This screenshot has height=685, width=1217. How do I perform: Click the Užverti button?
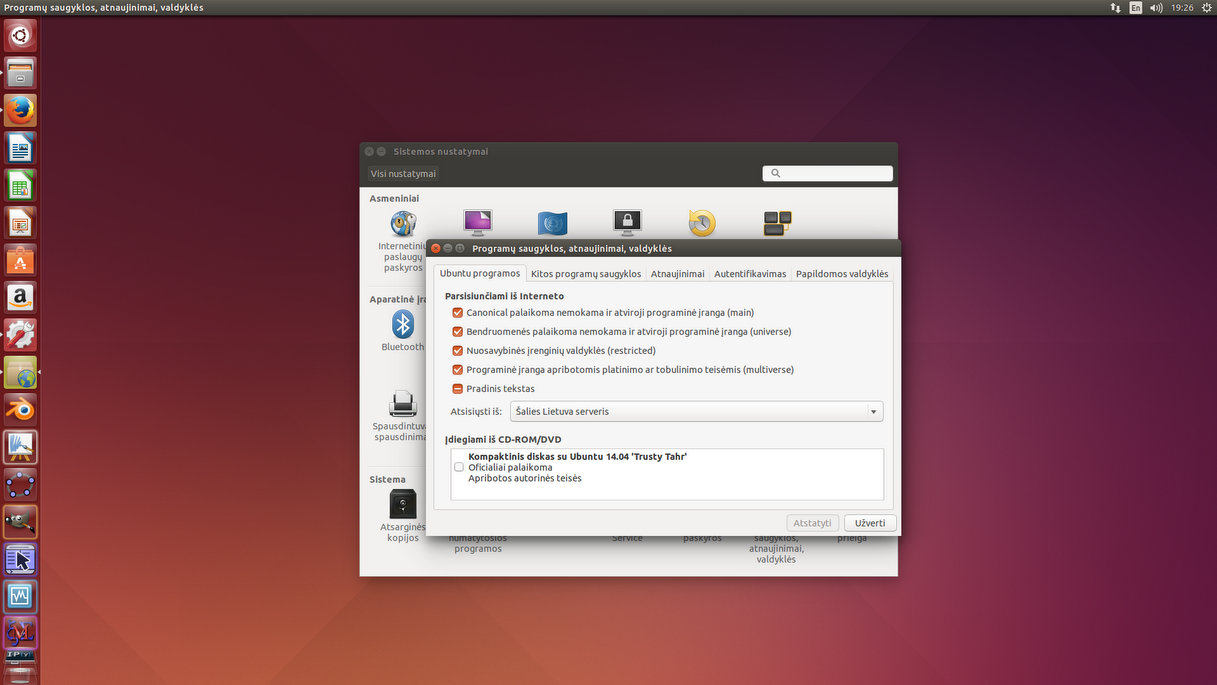[x=870, y=523]
